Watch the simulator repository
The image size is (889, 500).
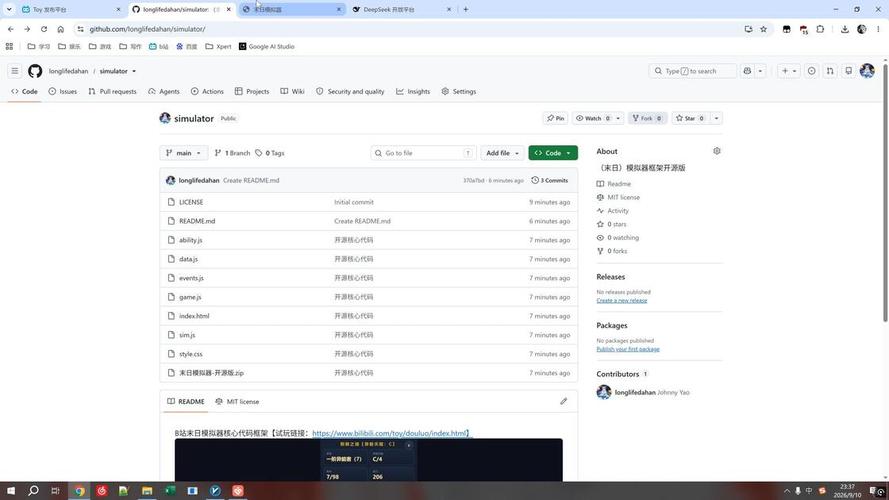coord(593,118)
